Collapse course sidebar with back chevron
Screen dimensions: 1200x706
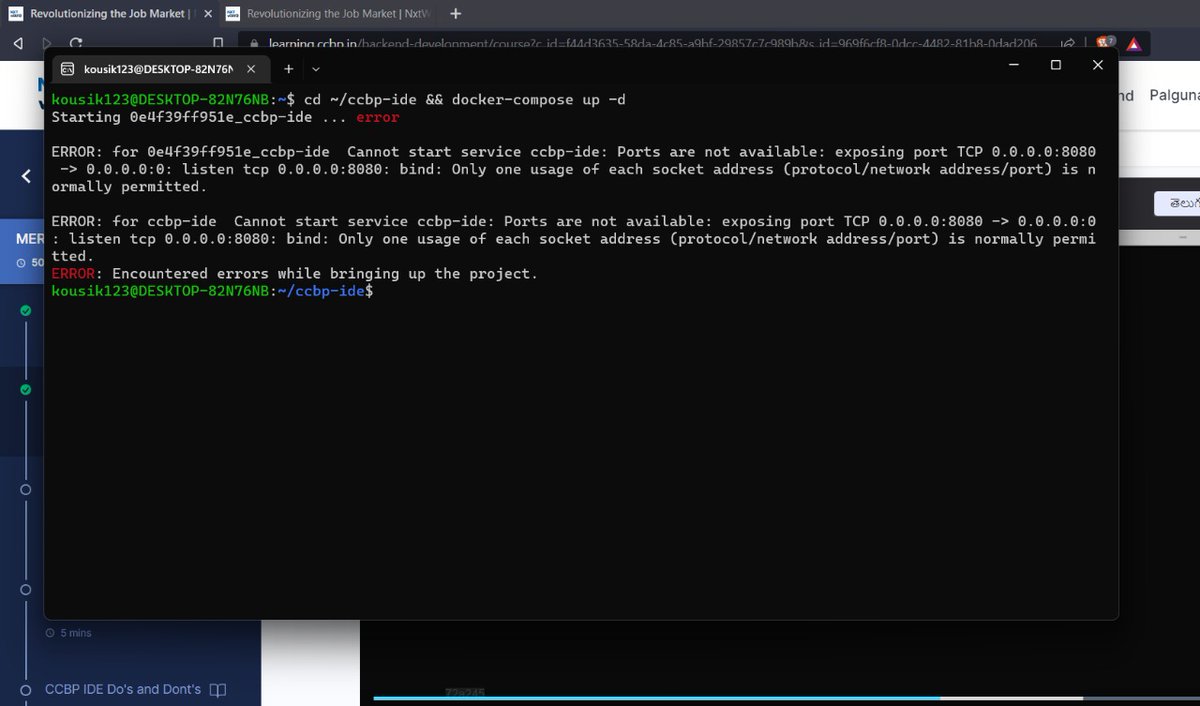coord(26,176)
